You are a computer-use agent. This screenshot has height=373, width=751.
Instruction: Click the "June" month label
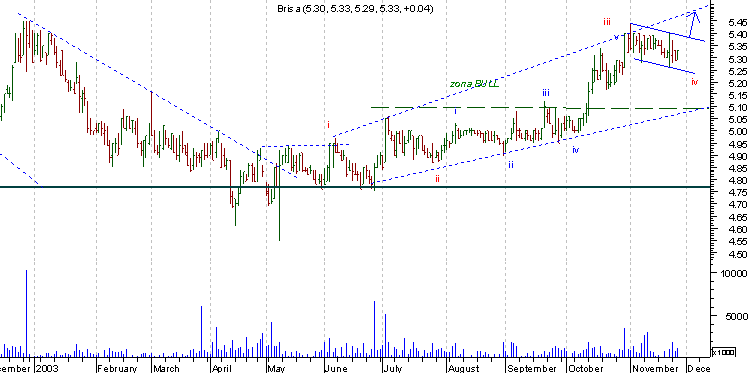(336, 369)
